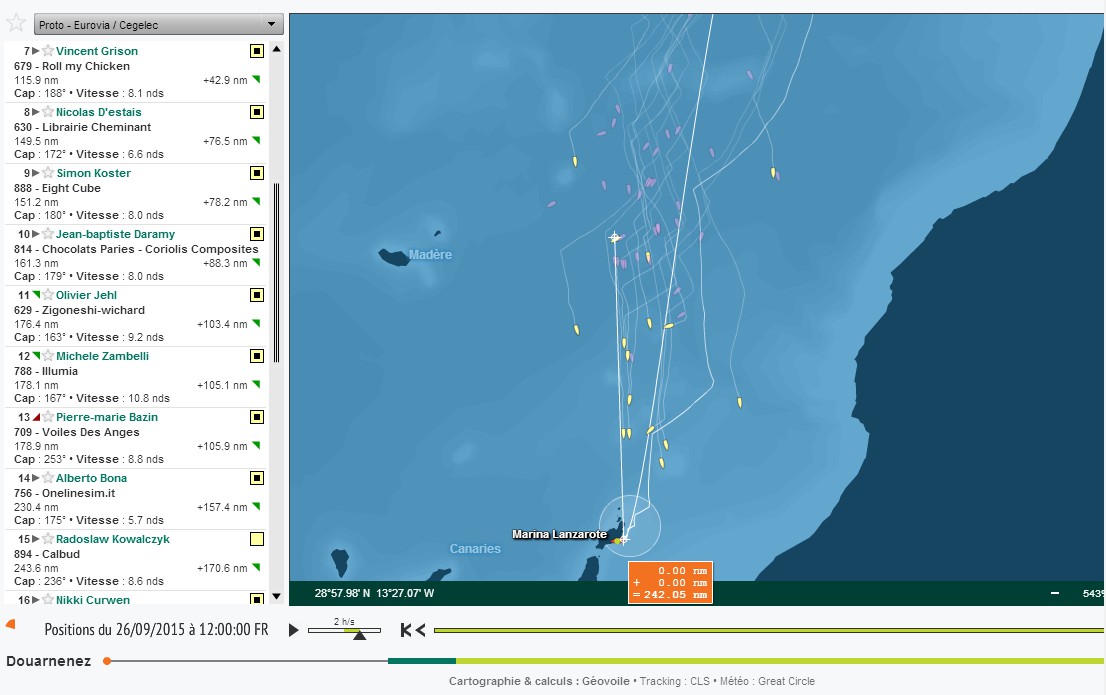Screen dimensions: 1106x695
Task: Star Michele Zambelli in the ranking
Action: click(x=48, y=356)
